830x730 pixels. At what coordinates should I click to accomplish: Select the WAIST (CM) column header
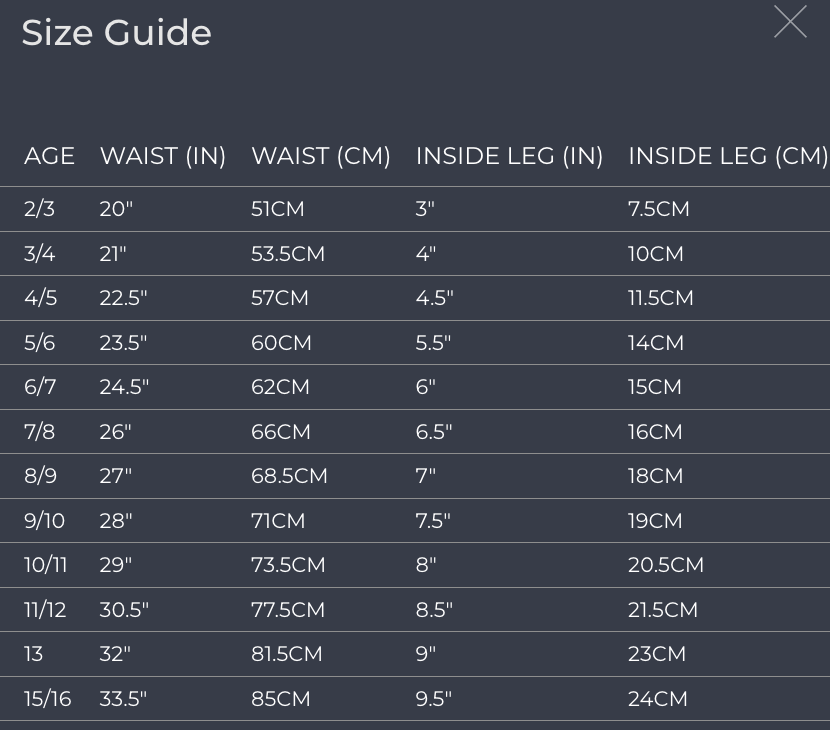(321, 156)
